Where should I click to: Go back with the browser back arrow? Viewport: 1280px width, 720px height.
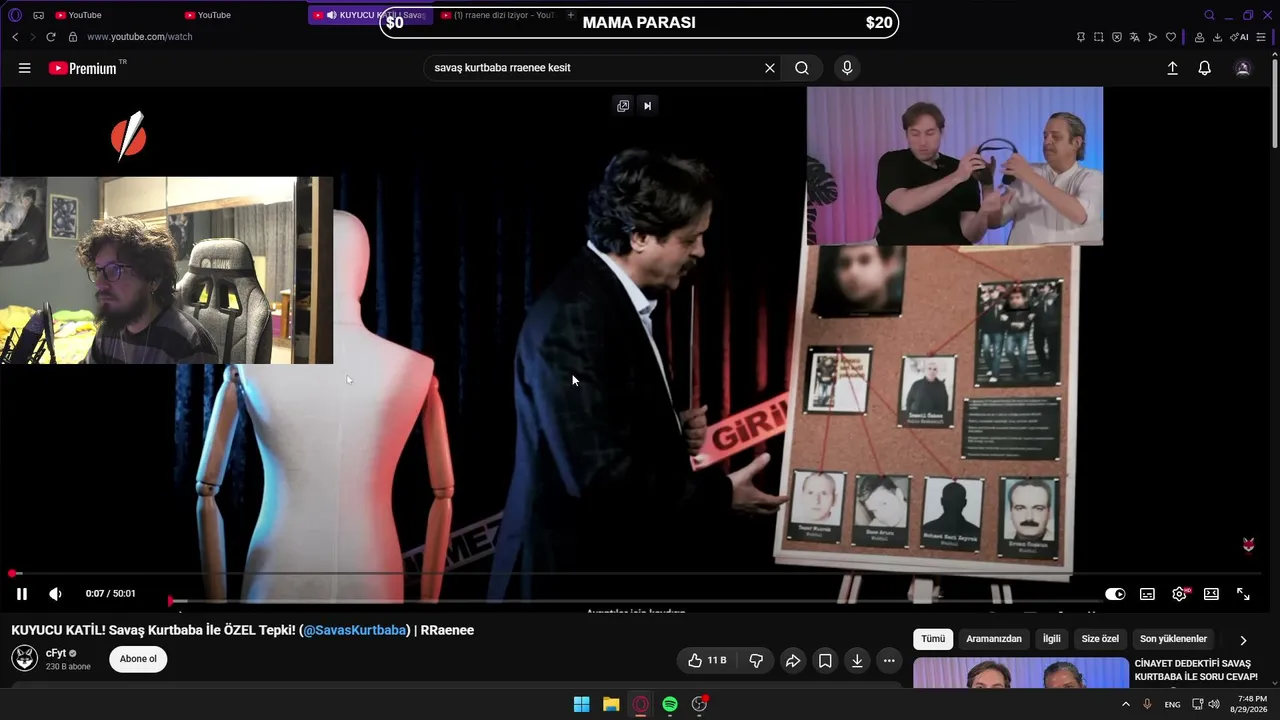[x=15, y=37]
